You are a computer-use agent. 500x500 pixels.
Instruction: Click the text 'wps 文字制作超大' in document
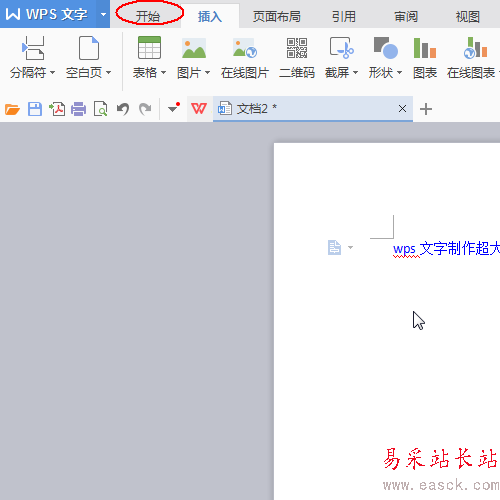(446, 249)
